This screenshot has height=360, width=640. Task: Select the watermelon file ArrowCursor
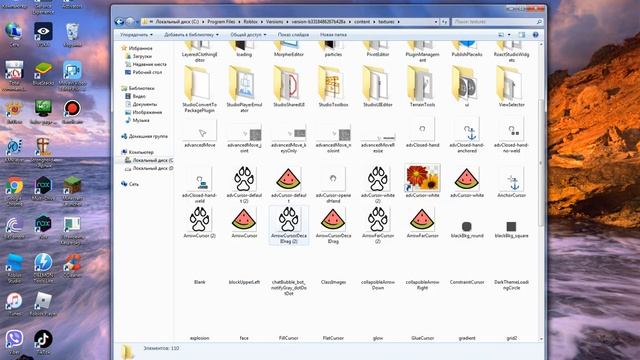point(244,222)
